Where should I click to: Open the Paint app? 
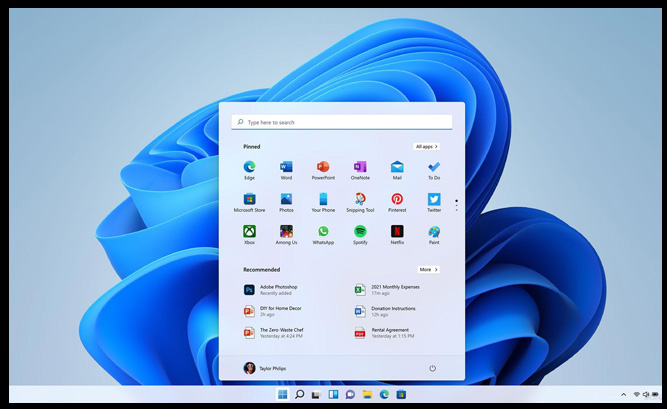(434, 235)
